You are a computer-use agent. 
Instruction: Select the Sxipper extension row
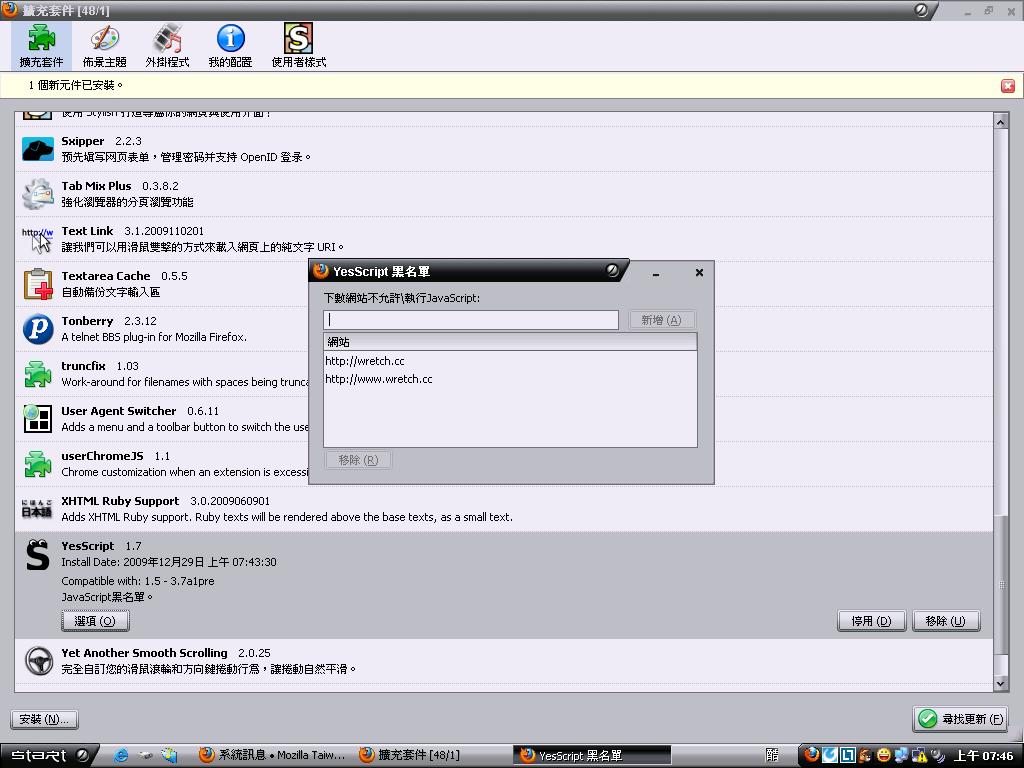(504, 149)
